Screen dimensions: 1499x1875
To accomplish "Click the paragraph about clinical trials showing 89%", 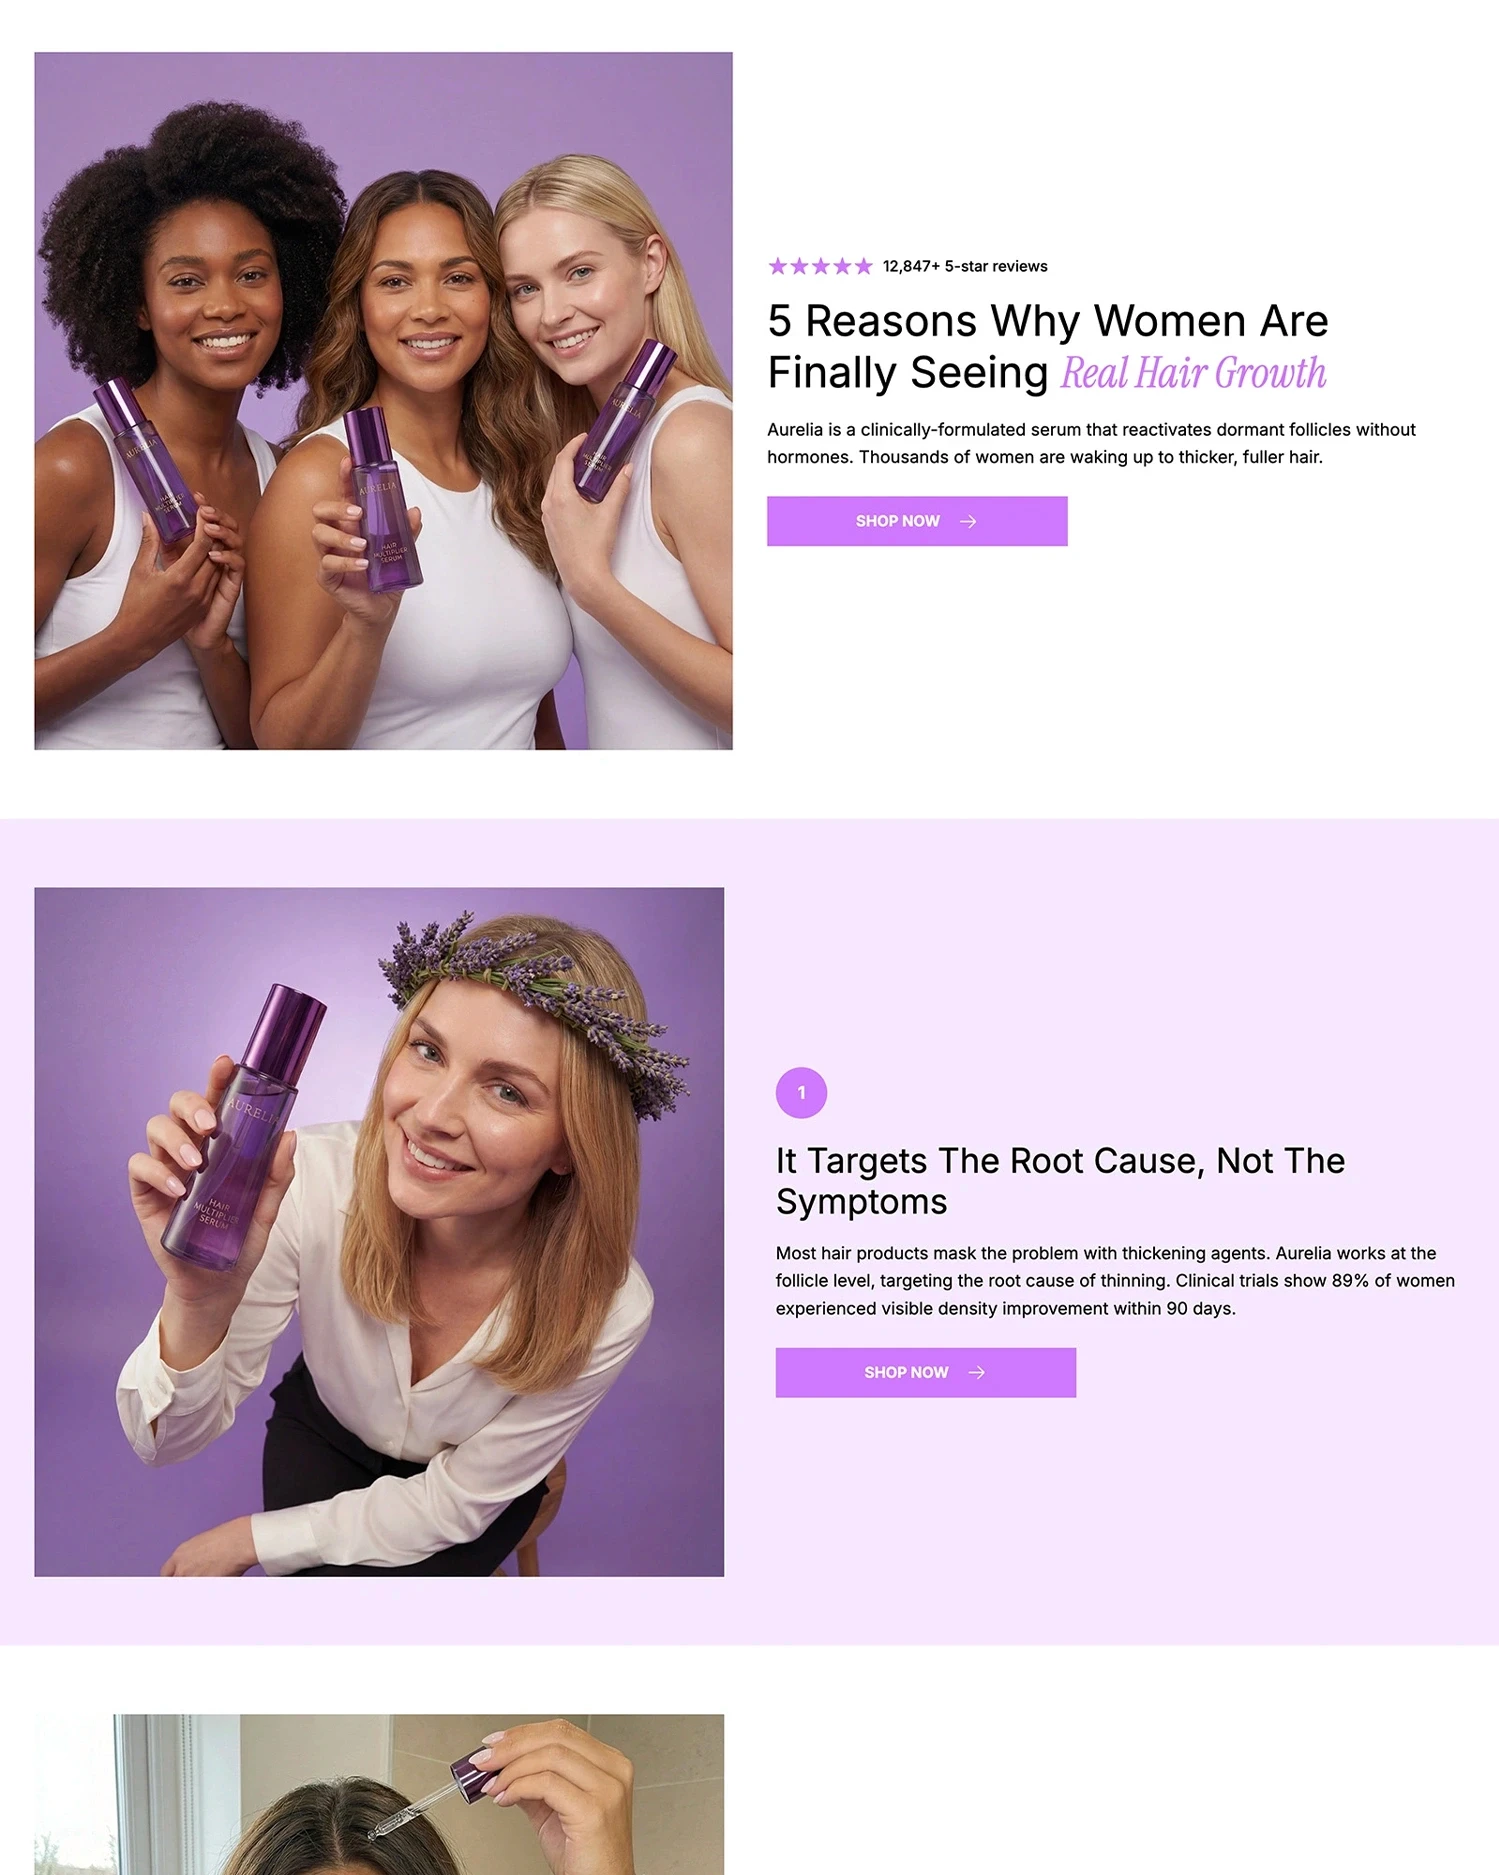I will [1115, 1280].
